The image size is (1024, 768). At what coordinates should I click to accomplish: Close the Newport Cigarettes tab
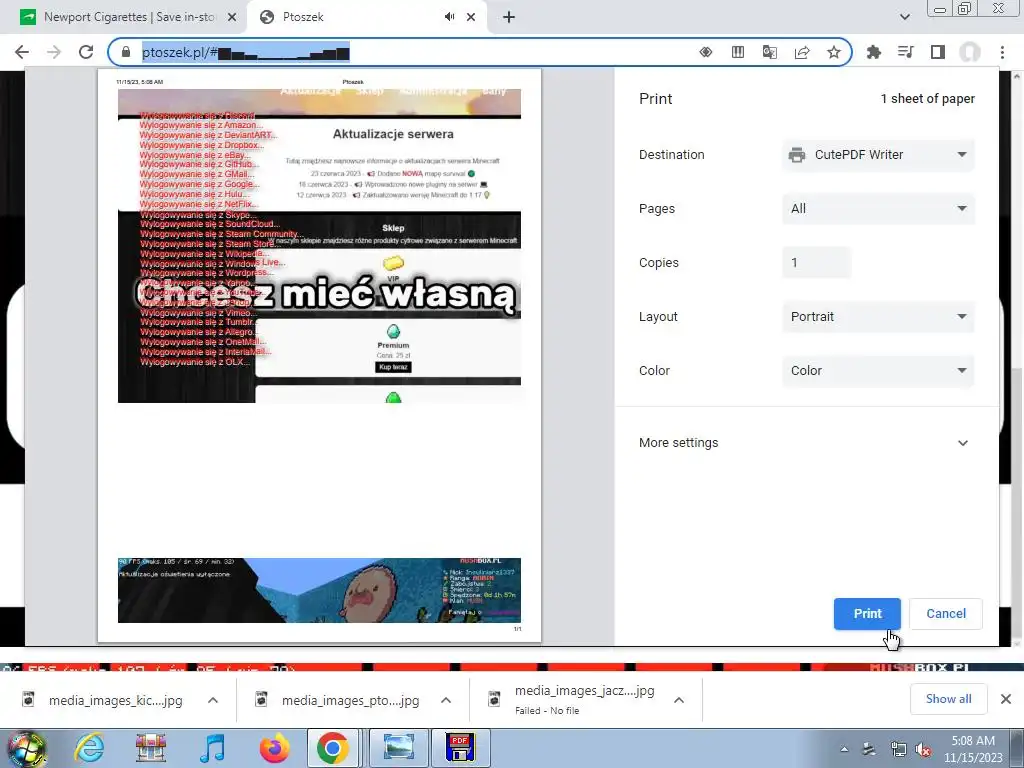(x=232, y=17)
